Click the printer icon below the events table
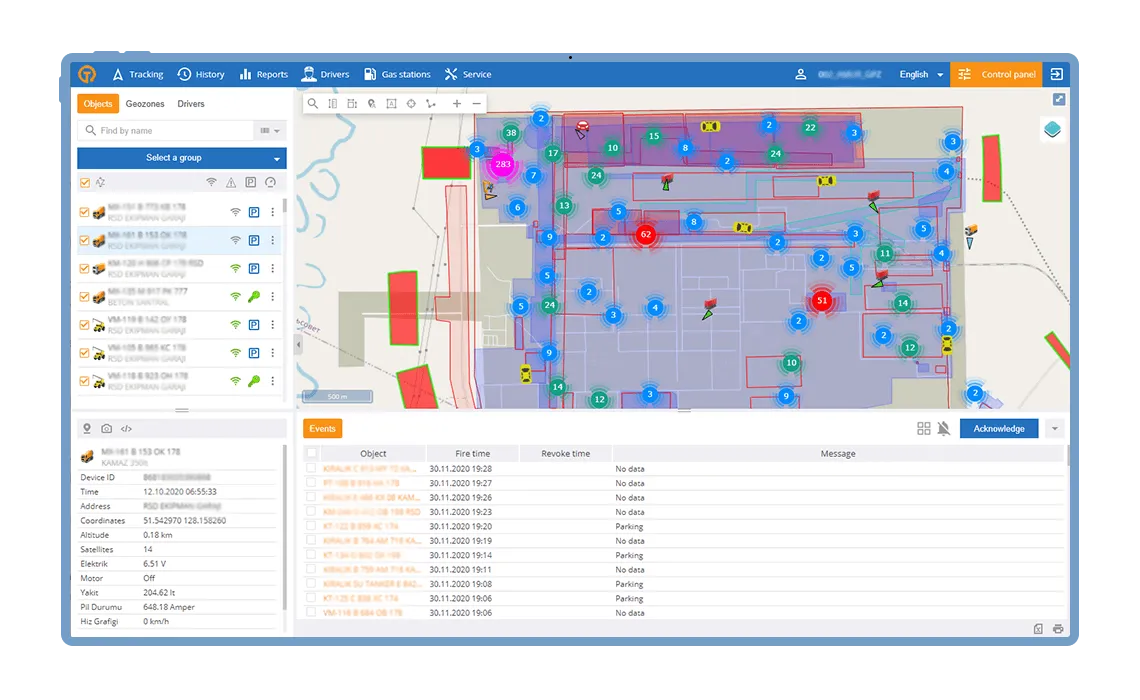 pos(1057,629)
